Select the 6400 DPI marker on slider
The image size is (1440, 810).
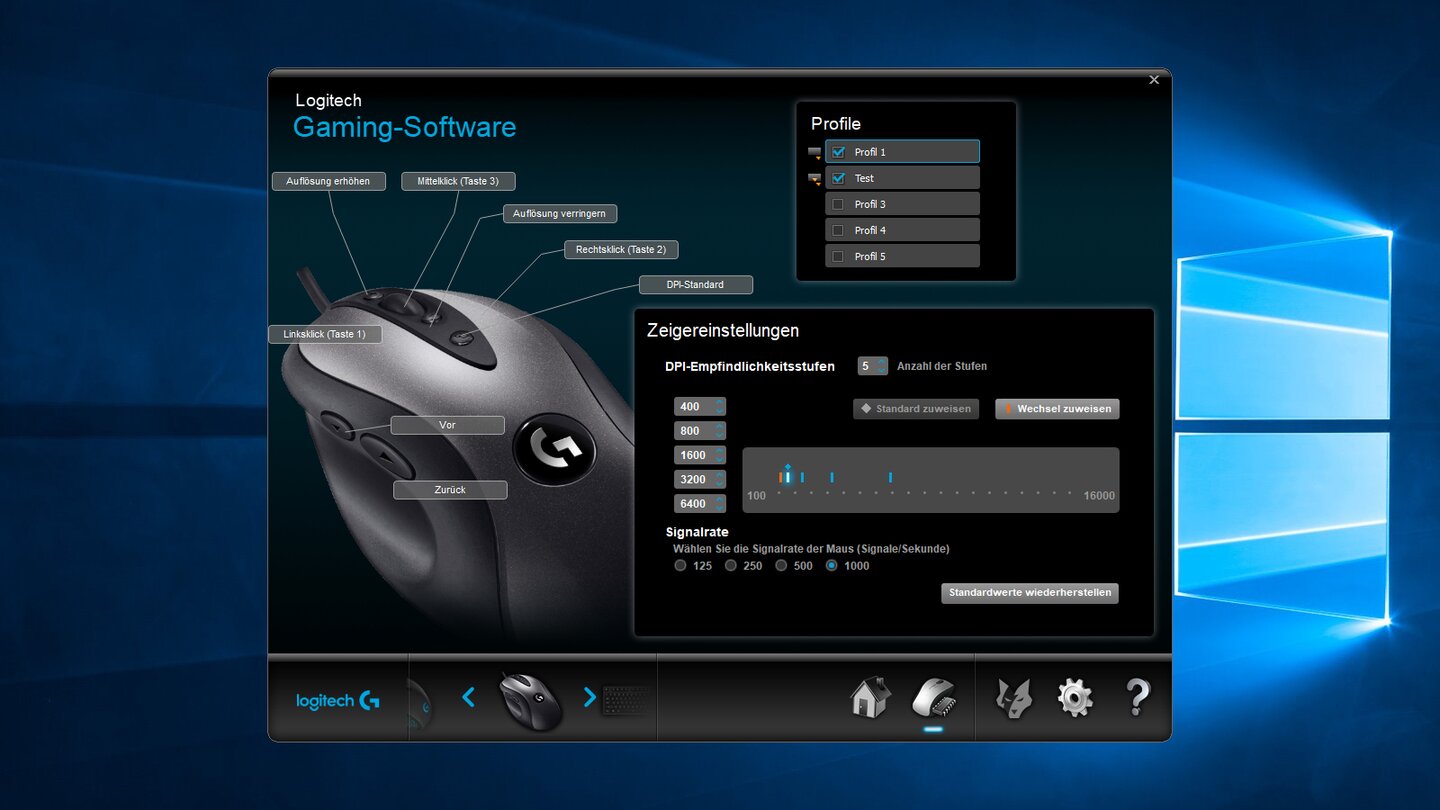click(890, 478)
